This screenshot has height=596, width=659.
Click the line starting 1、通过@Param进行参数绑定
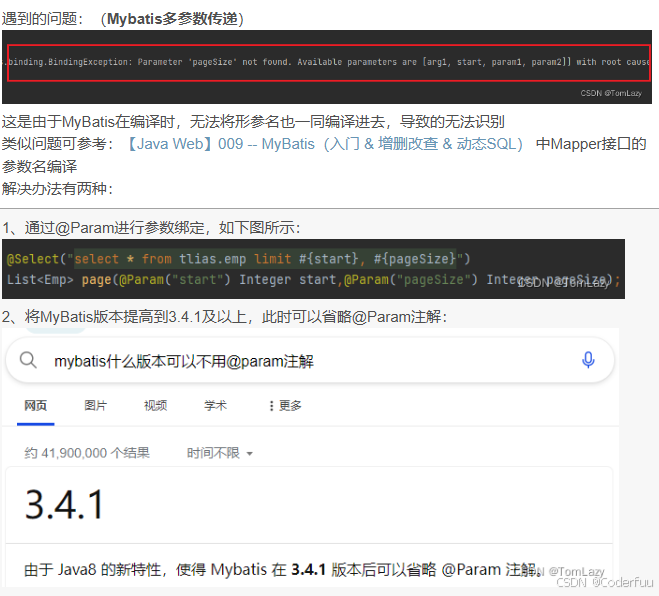pyautogui.click(x=151, y=228)
